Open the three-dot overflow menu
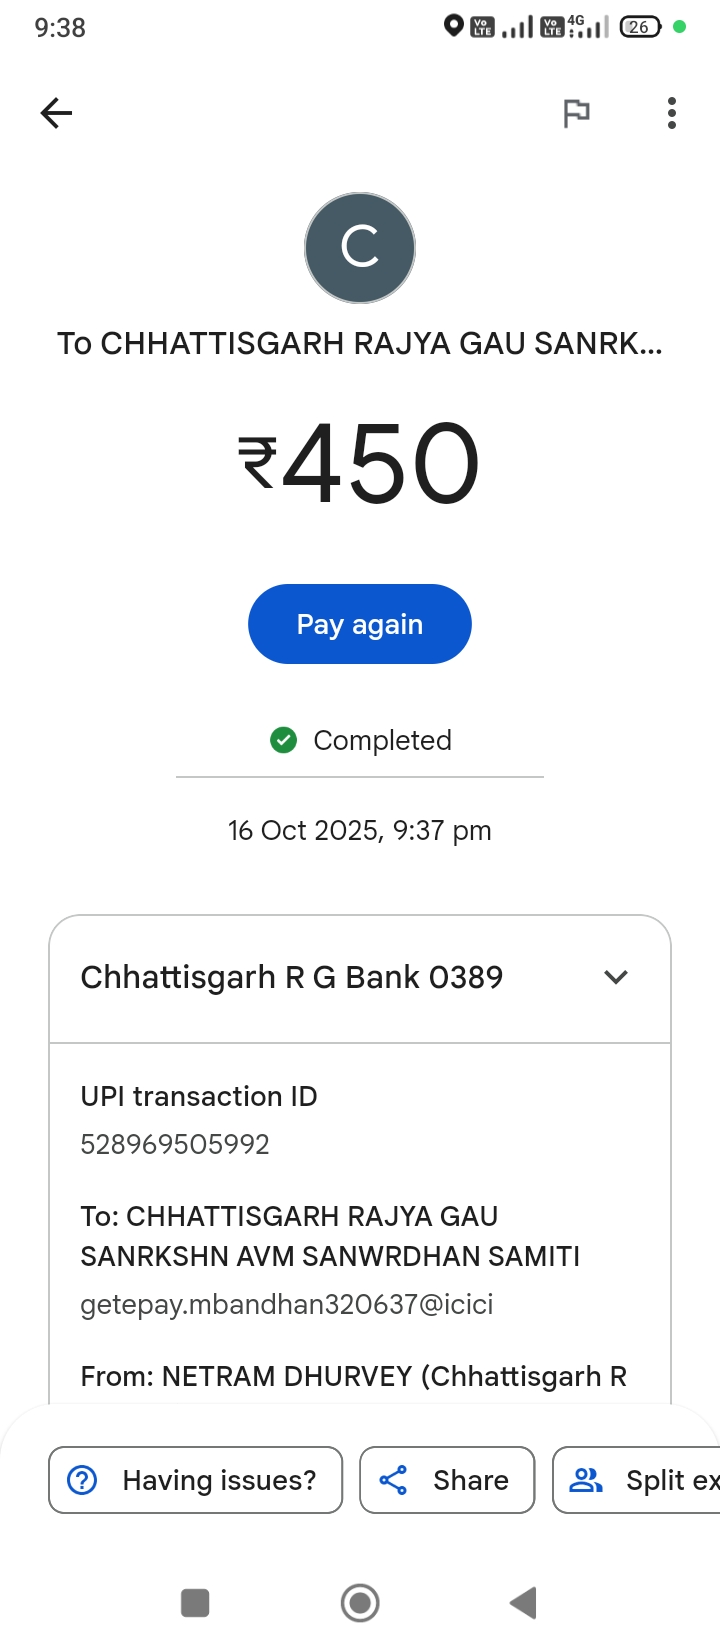 [672, 113]
